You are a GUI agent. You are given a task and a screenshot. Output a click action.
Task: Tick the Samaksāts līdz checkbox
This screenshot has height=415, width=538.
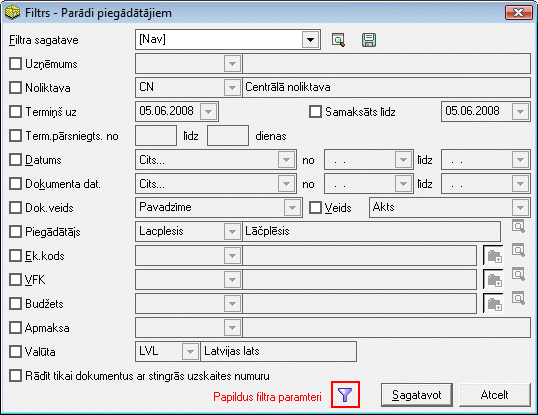point(315,111)
